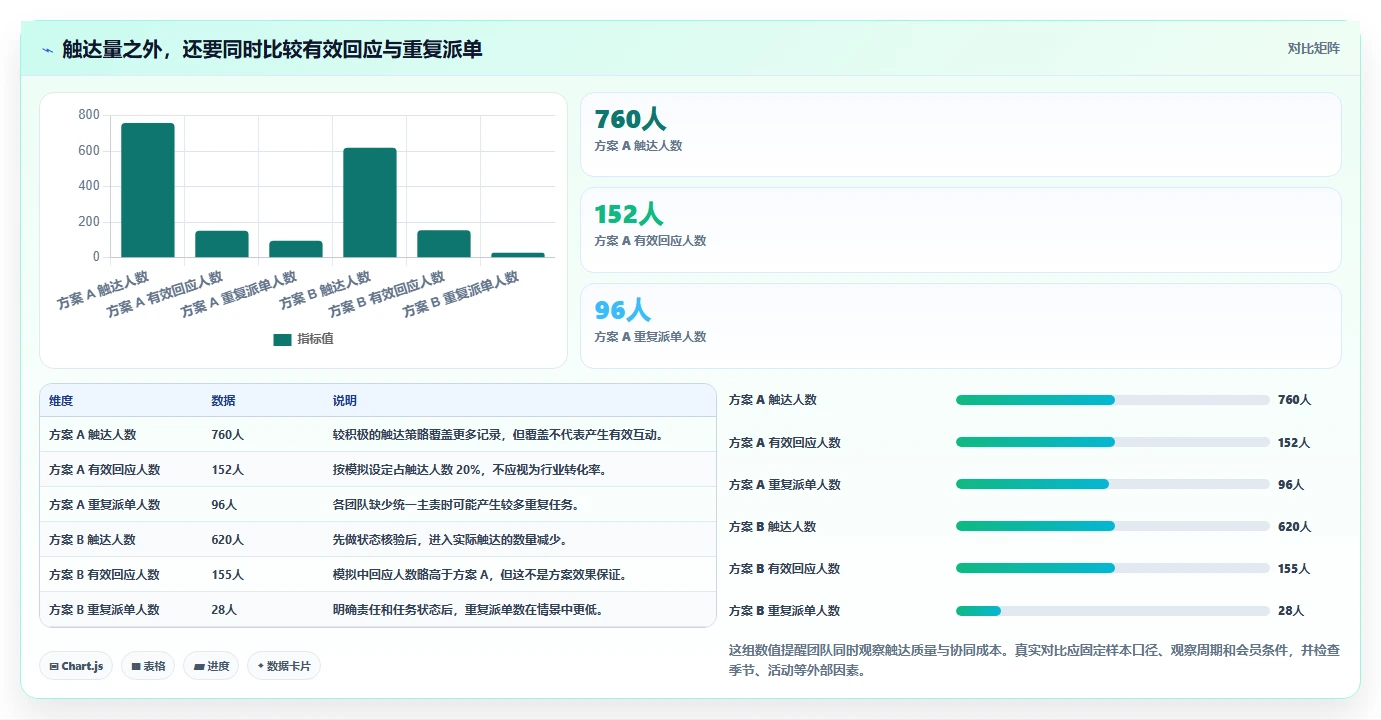Click the 方案 A 重复派单人数 progress bar
Viewport: 1381px width, 720px height.
coord(1113,484)
